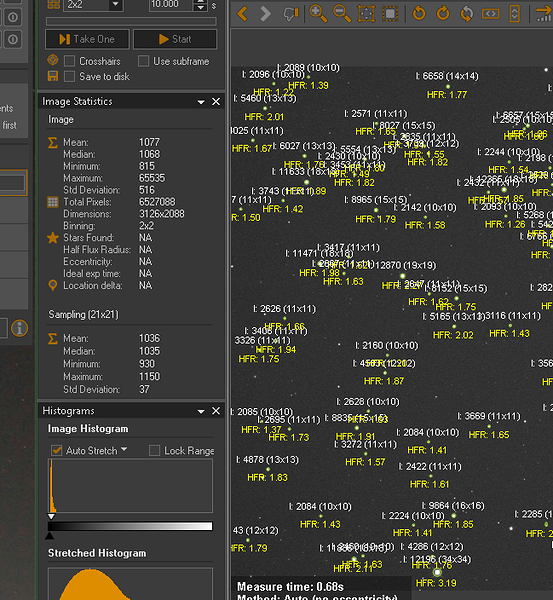Fit image to screen icon
The height and width of the screenshot is (600, 553).
click(x=366, y=14)
